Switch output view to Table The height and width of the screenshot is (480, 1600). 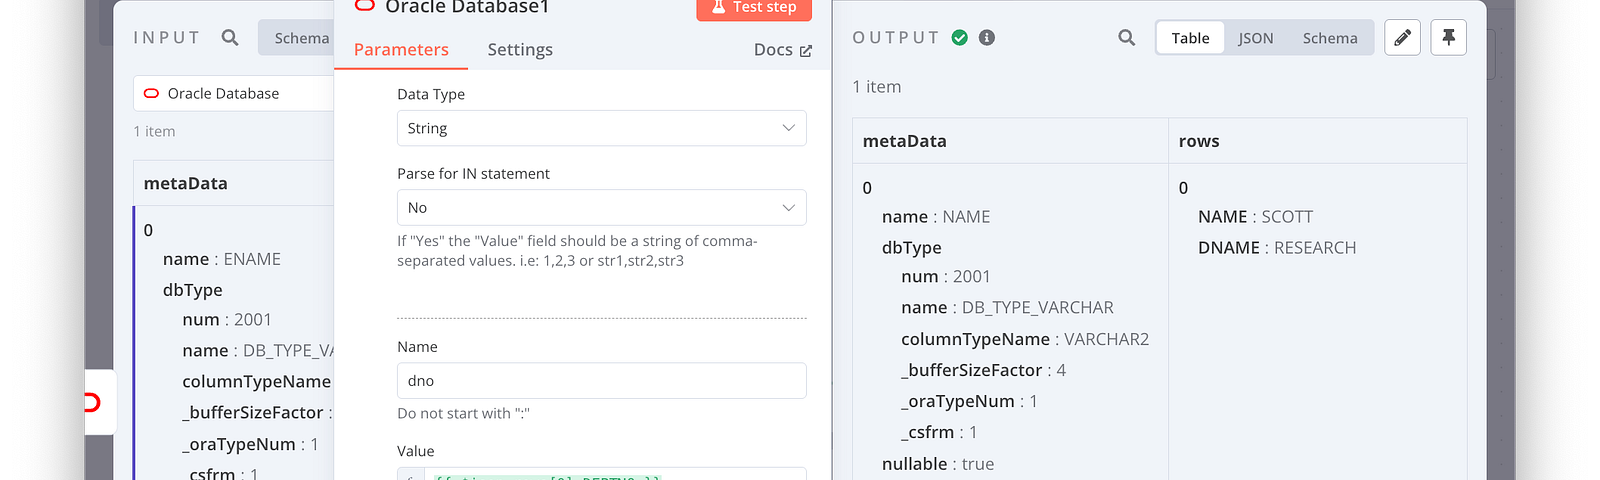[1190, 38]
